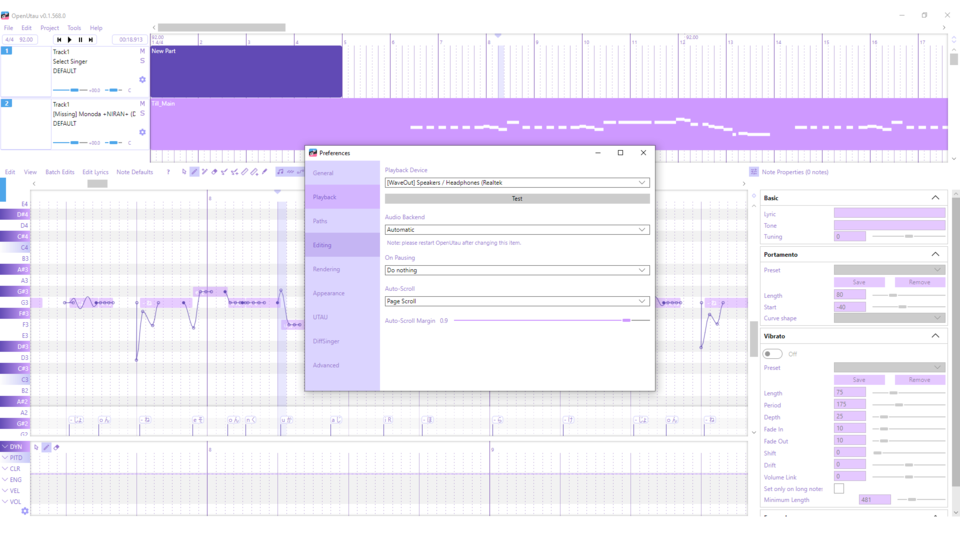
Task: Open expression settings gear at bottom left
Action: tap(25, 511)
